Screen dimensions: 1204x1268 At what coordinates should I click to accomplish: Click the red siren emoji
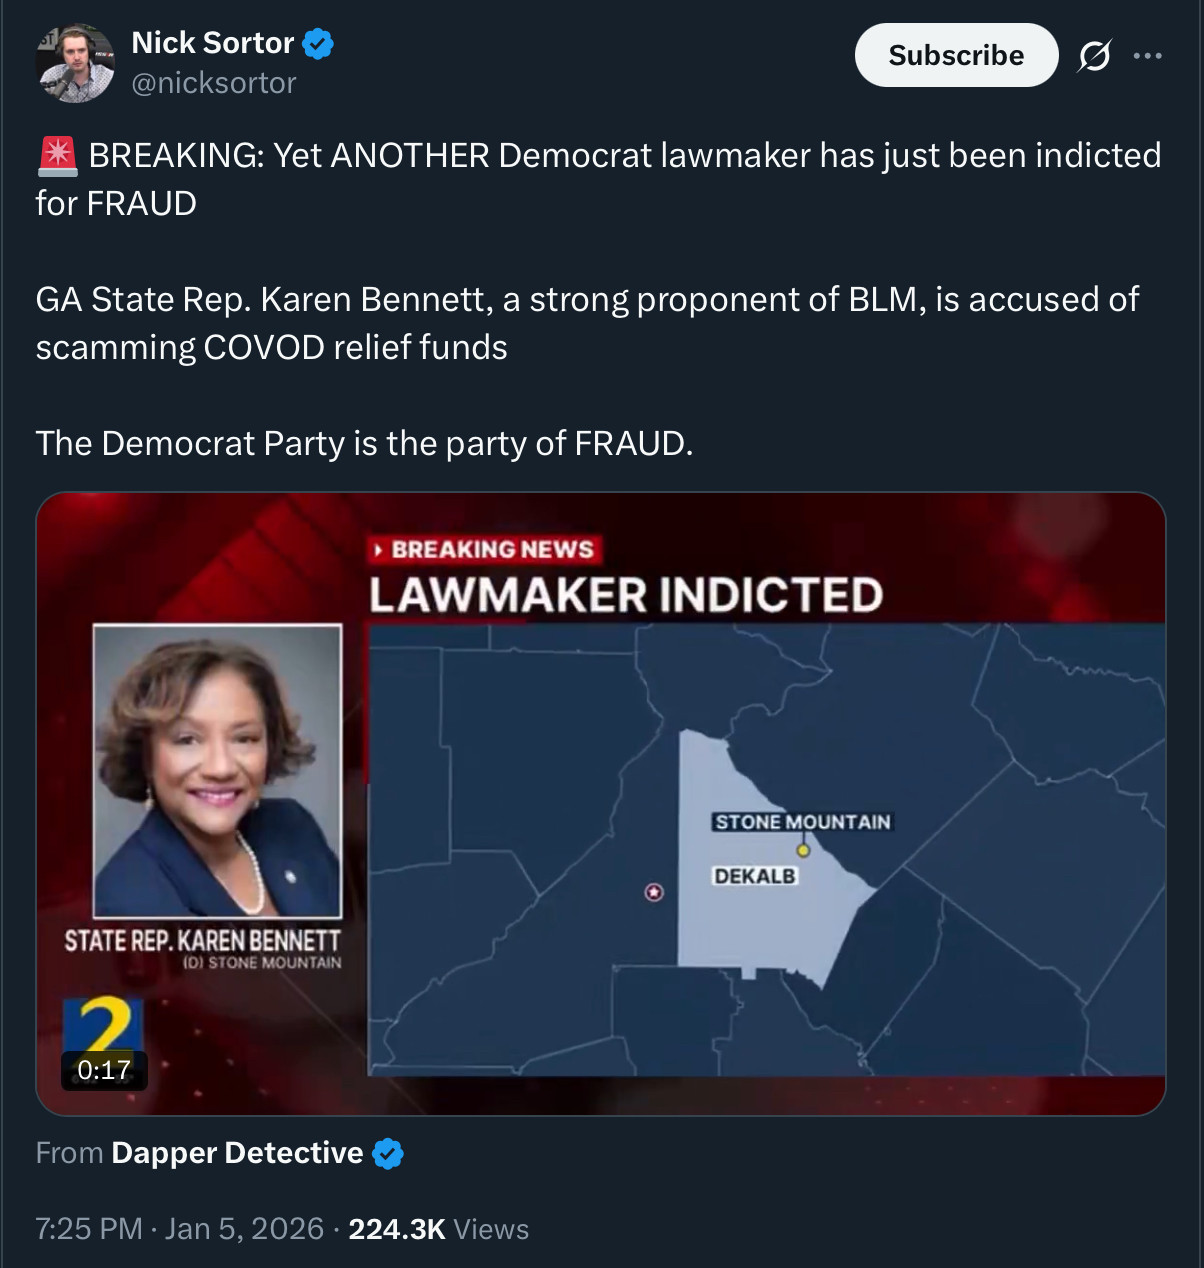pos(57,156)
